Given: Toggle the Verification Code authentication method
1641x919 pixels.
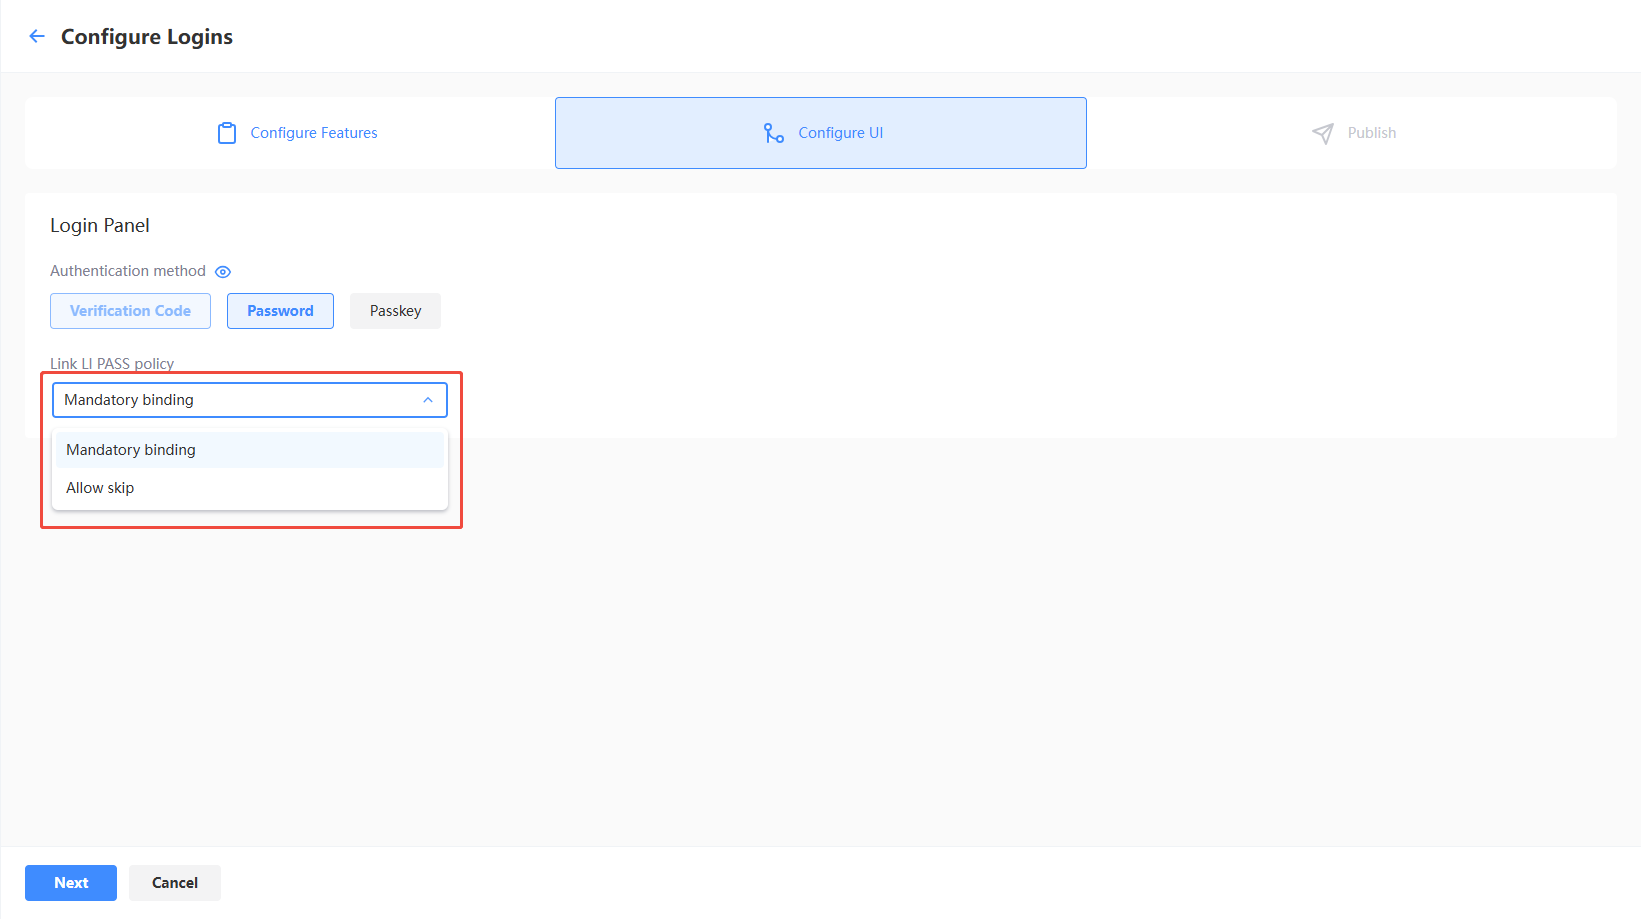Looking at the screenshot, I should pos(130,311).
